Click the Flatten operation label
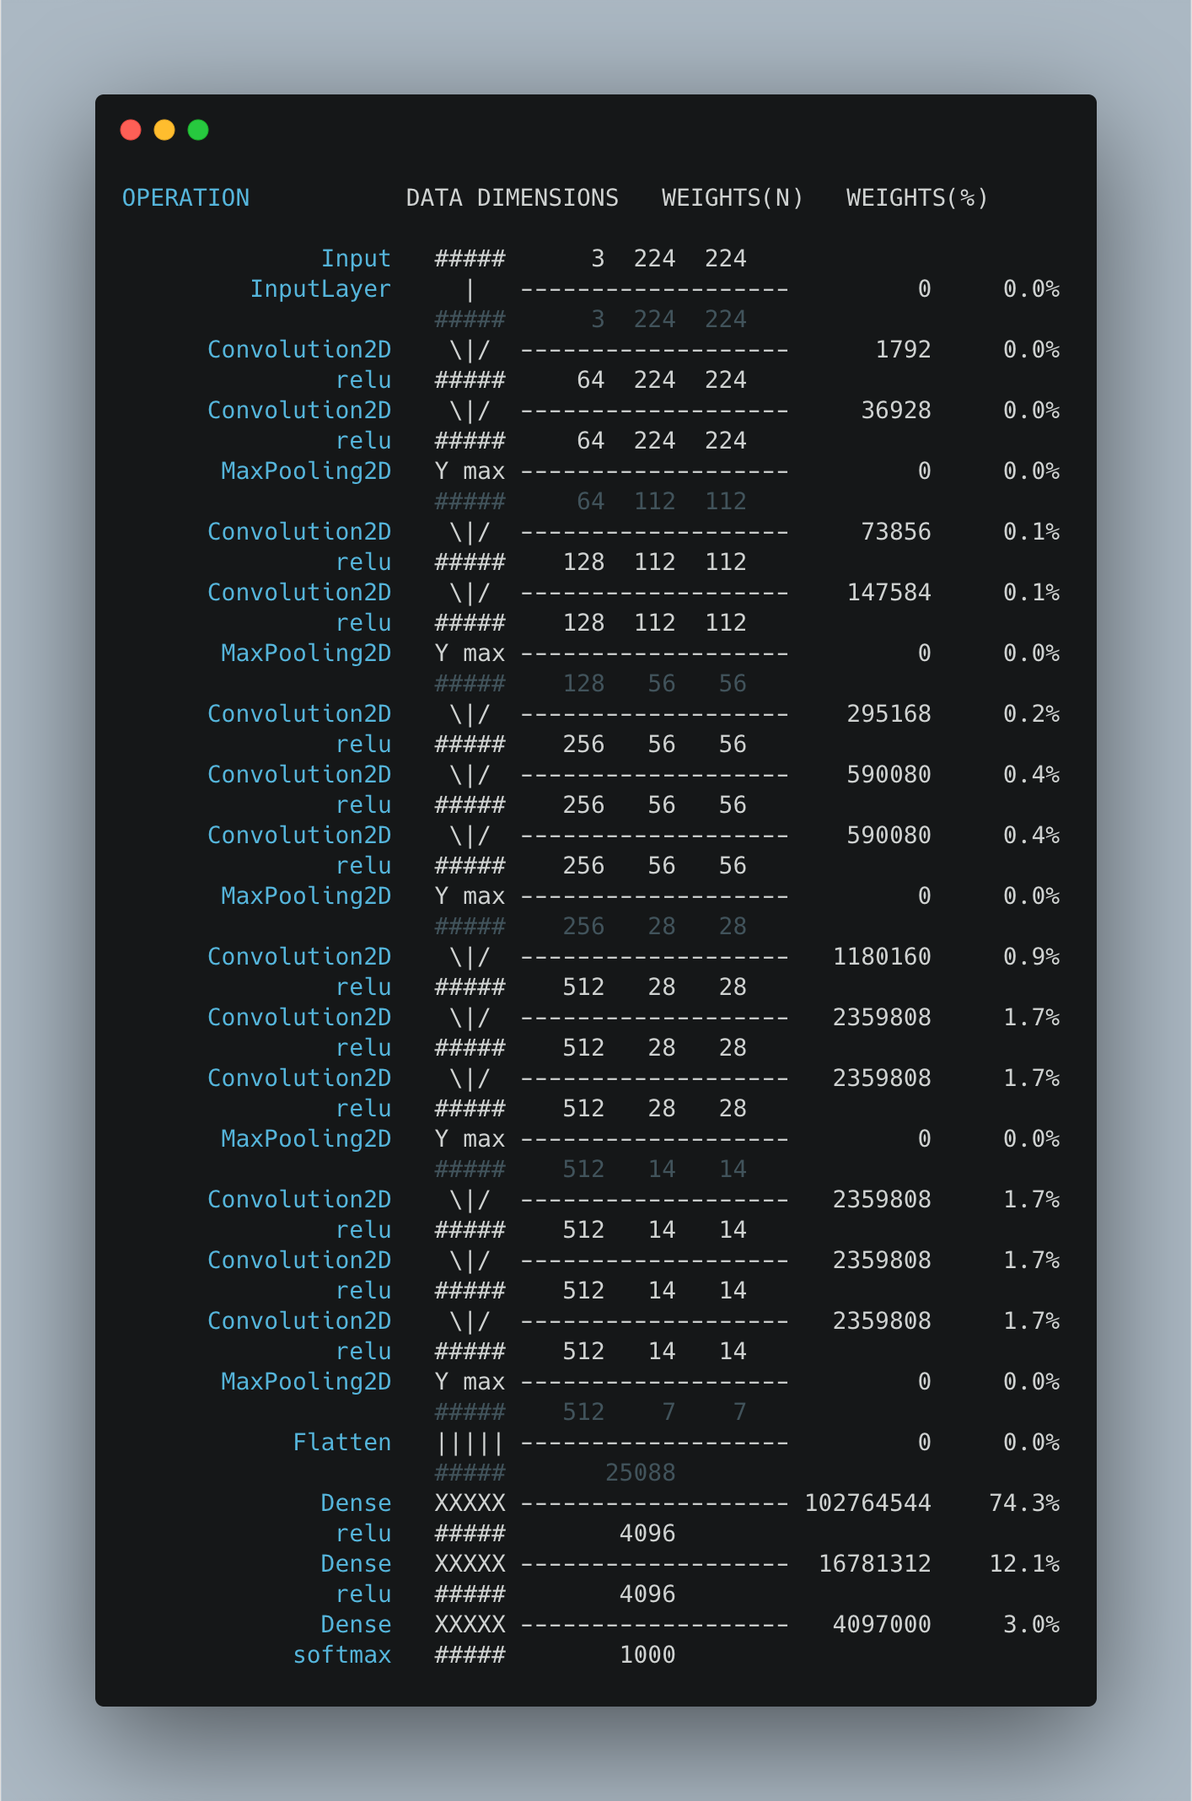The image size is (1192, 1801). 342,1442
